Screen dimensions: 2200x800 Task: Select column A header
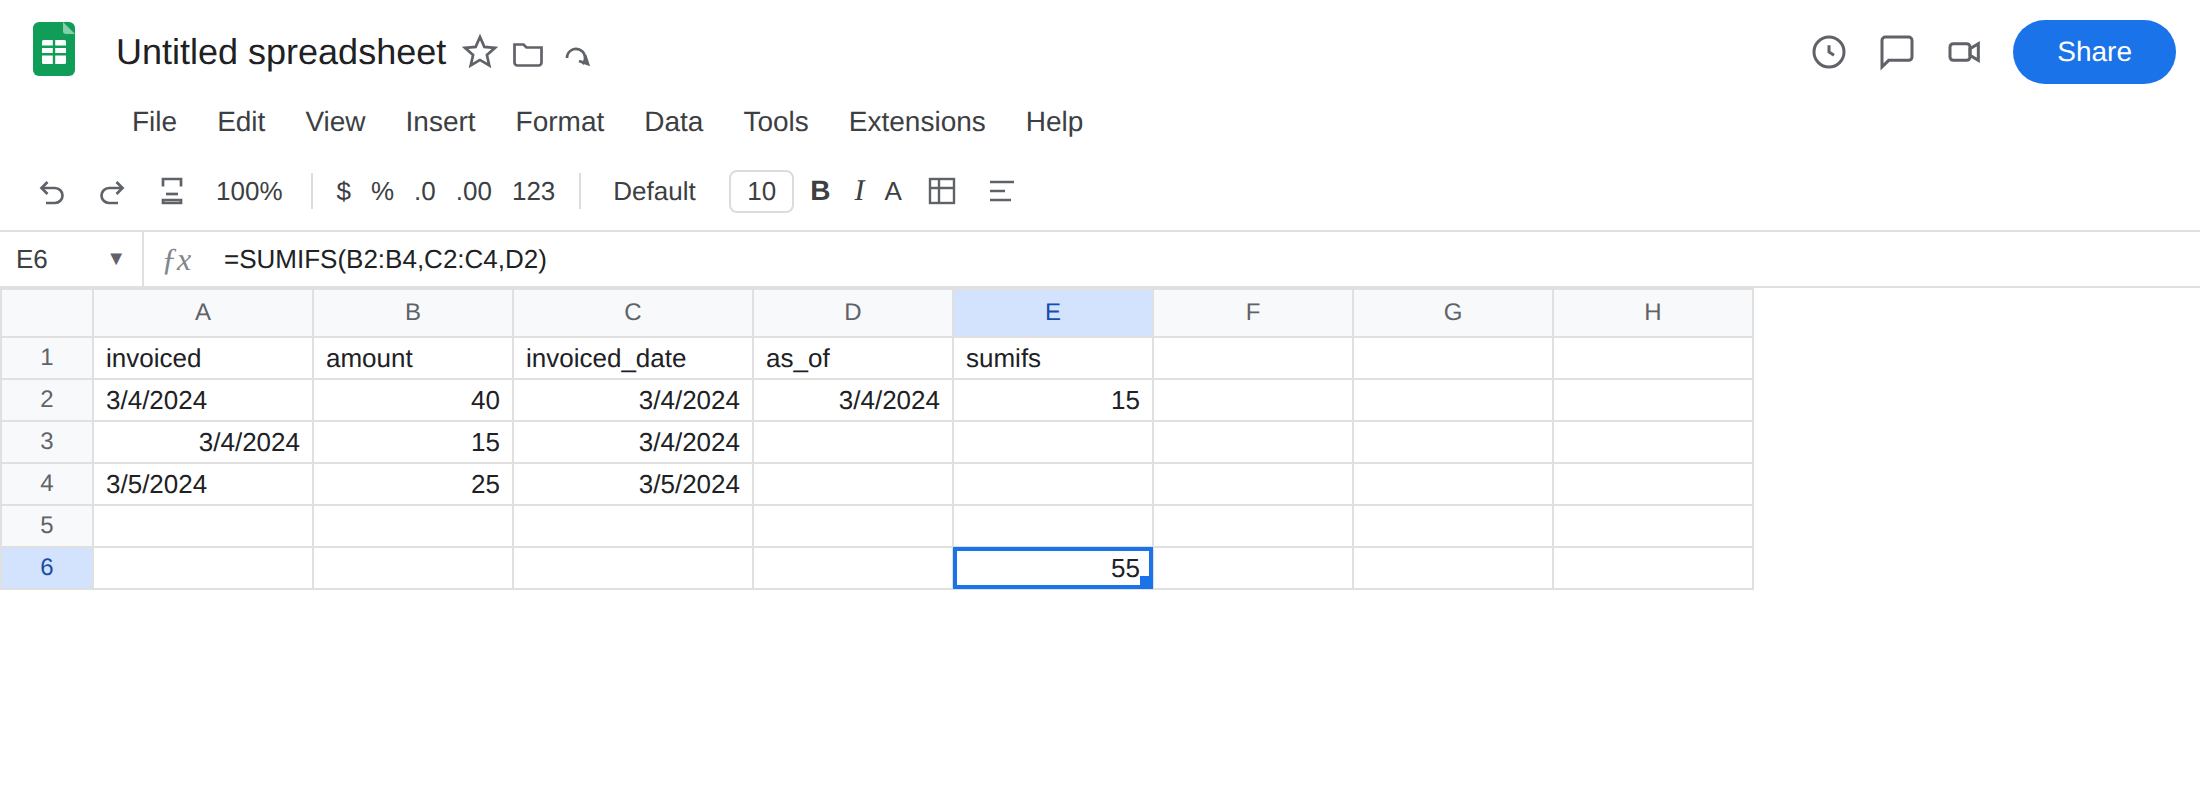203,313
